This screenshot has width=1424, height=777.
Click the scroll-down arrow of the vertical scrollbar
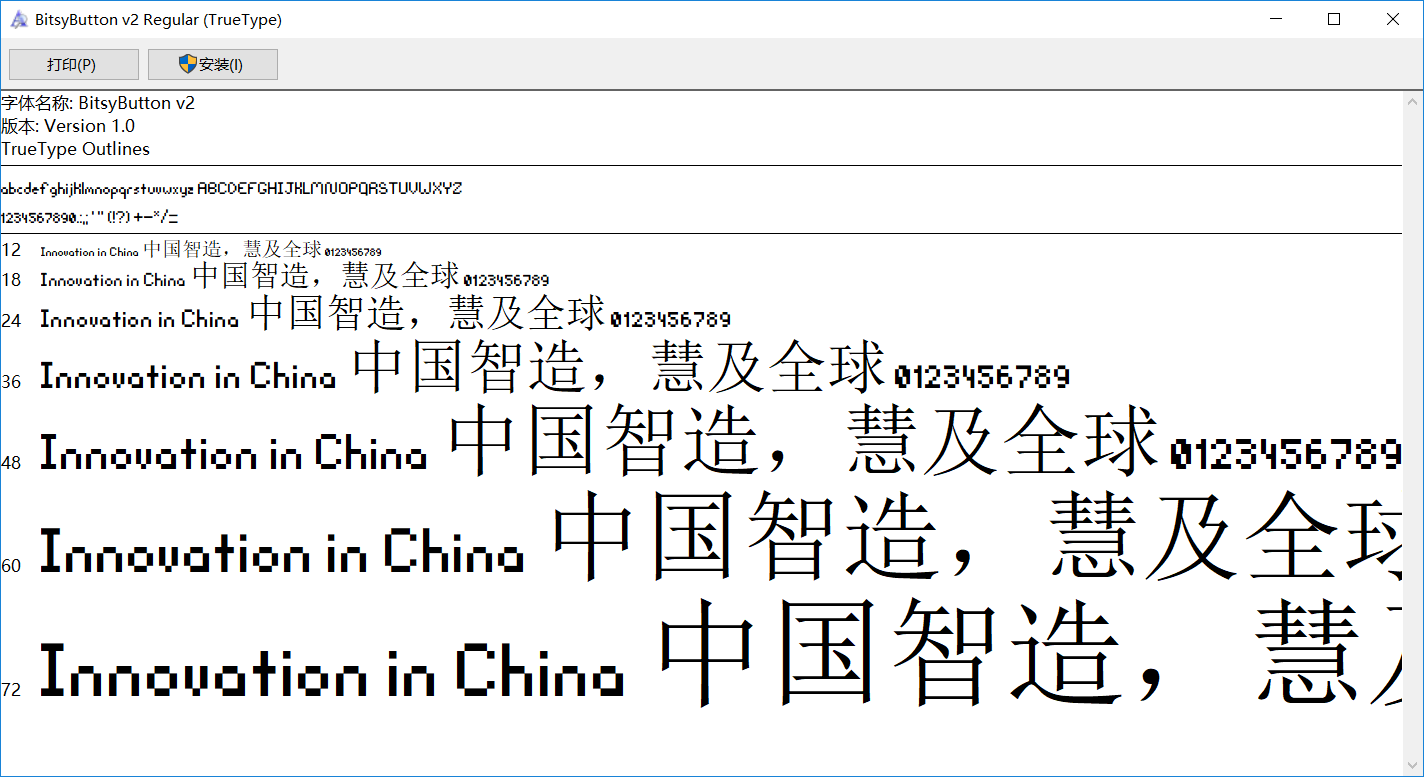tap(1413, 765)
